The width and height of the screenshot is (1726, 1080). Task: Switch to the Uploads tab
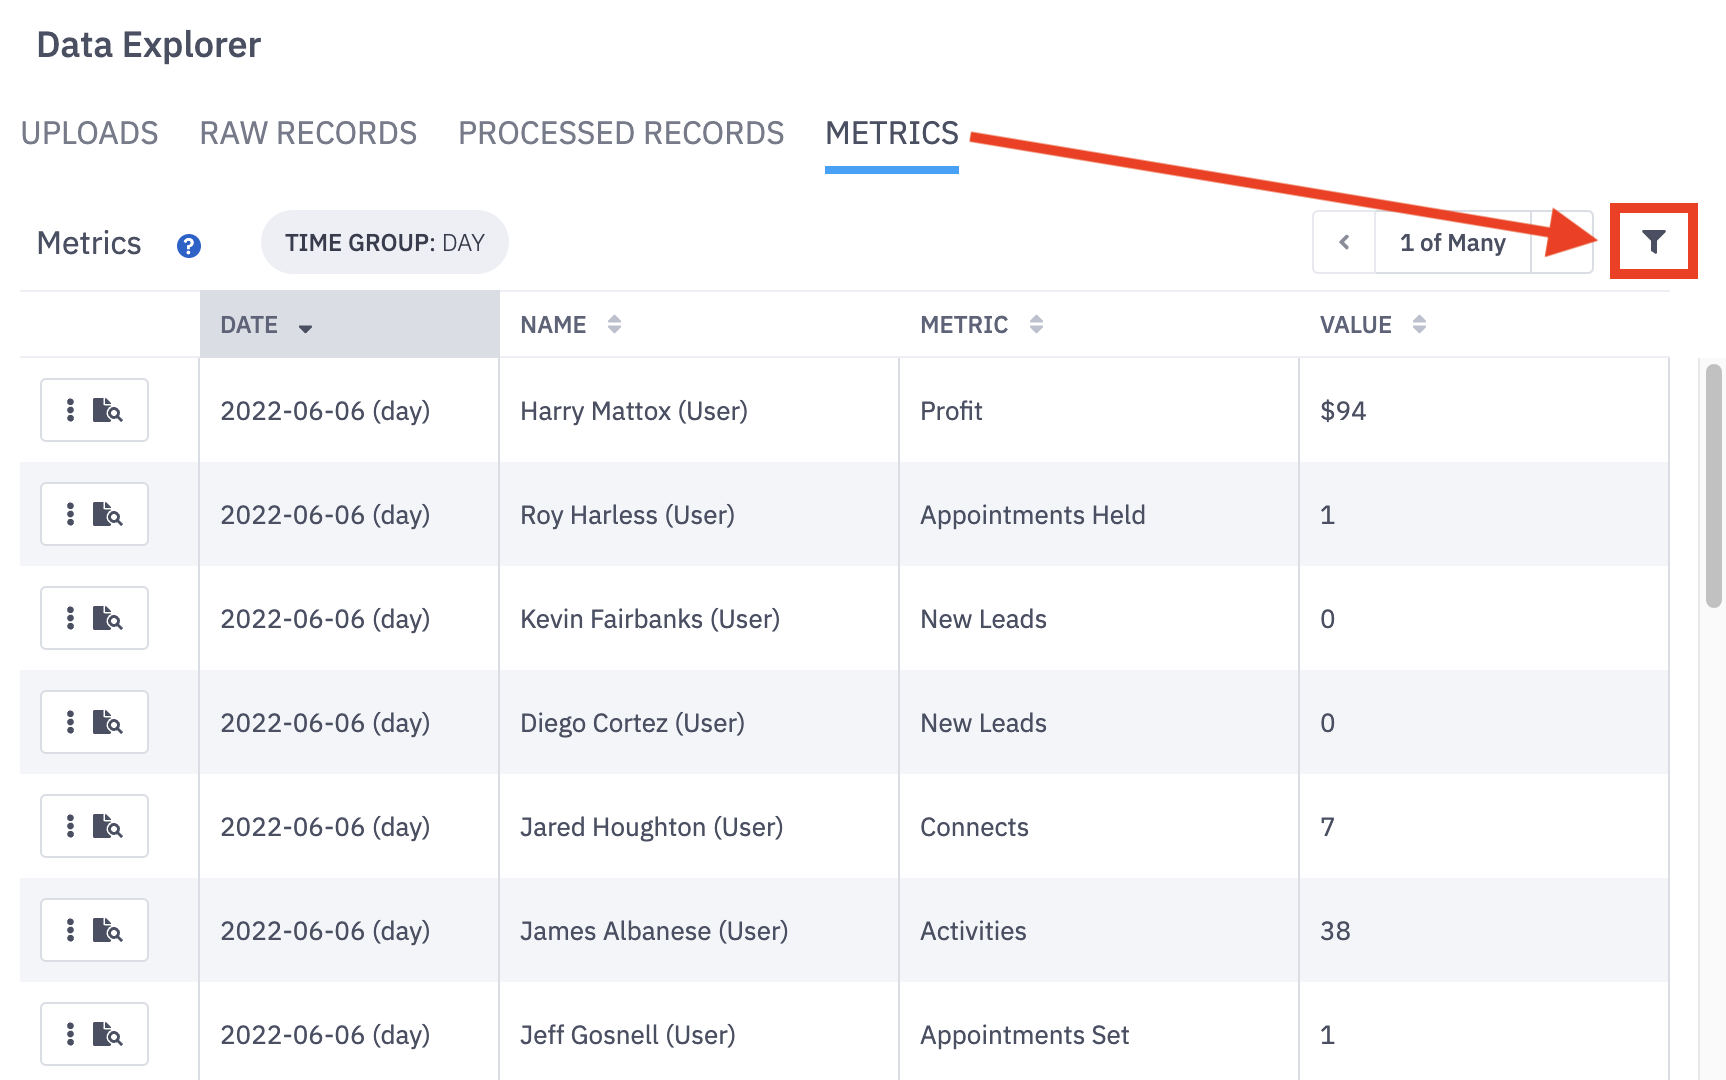(x=89, y=133)
